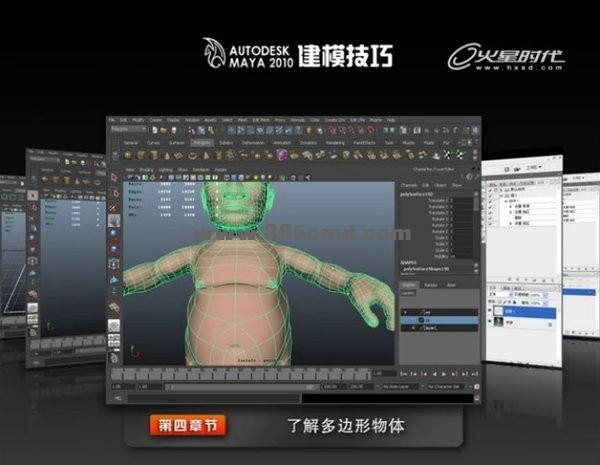Pick the highlighted Move tool

114,220
